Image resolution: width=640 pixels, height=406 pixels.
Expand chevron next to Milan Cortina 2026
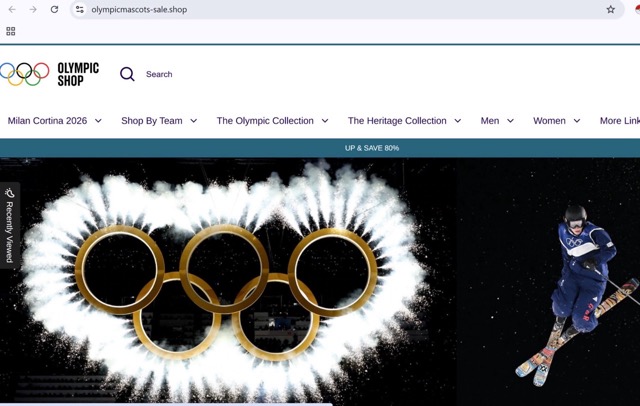point(98,121)
